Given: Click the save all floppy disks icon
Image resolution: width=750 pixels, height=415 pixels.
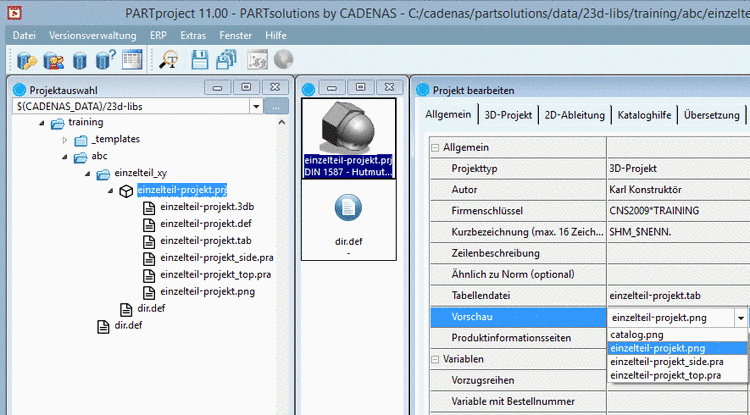Looking at the screenshot, I should point(226,60).
